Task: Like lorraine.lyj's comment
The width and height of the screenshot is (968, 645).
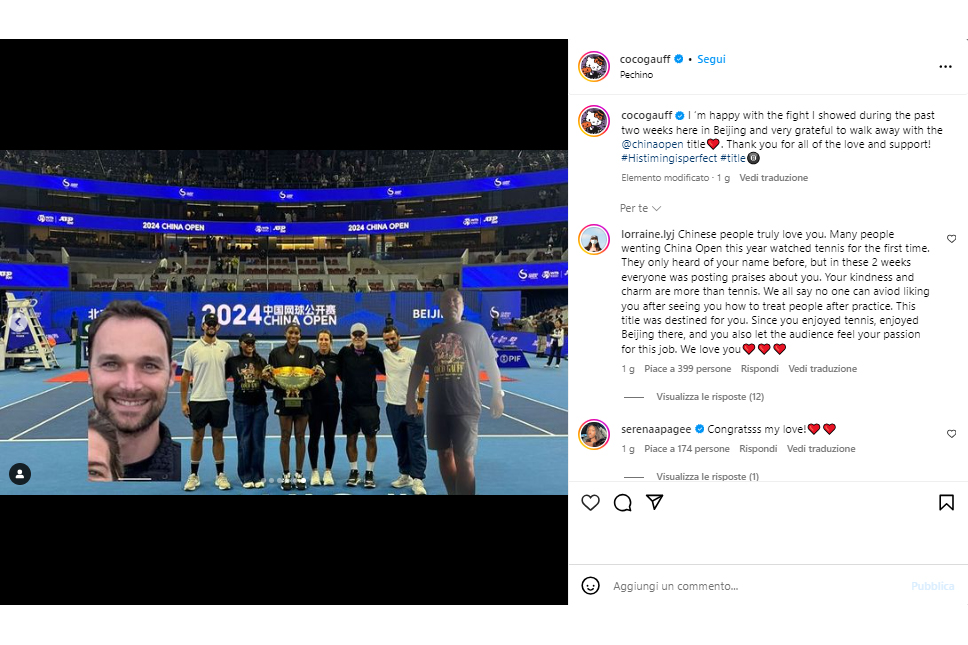Action: tap(951, 239)
